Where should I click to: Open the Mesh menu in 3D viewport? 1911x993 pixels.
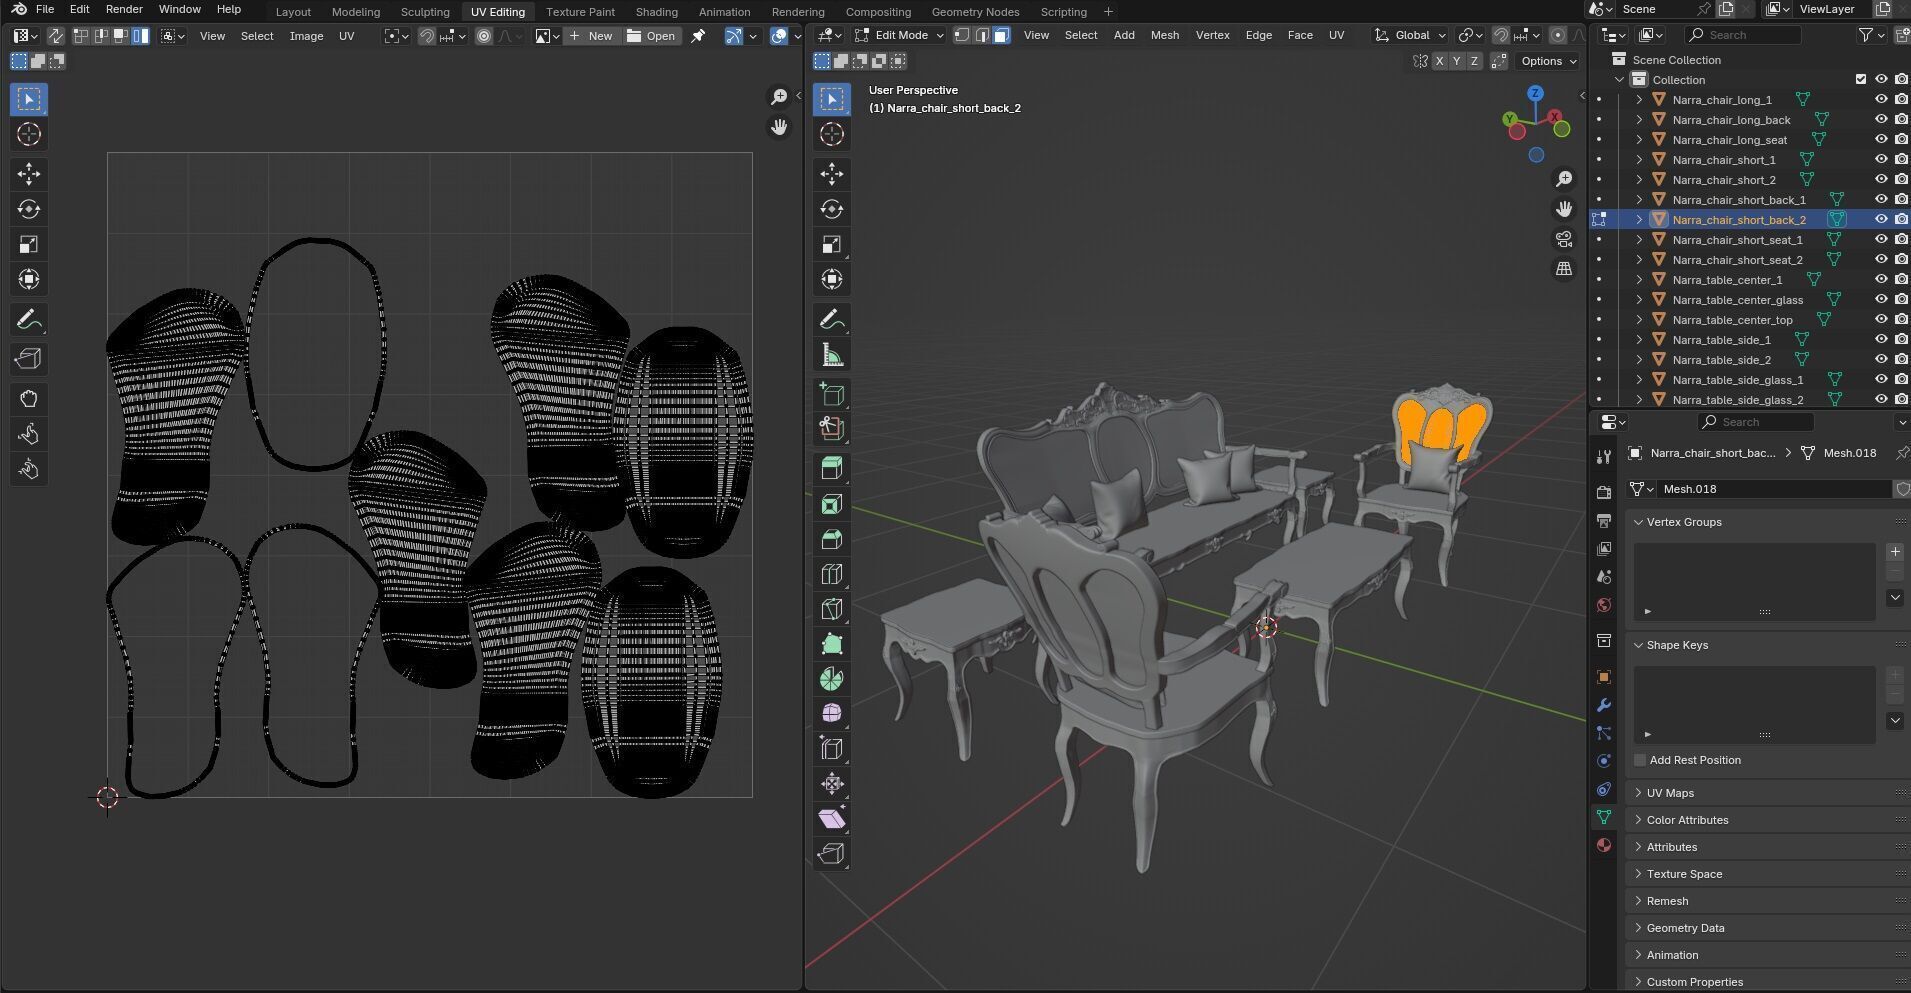[x=1164, y=35]
